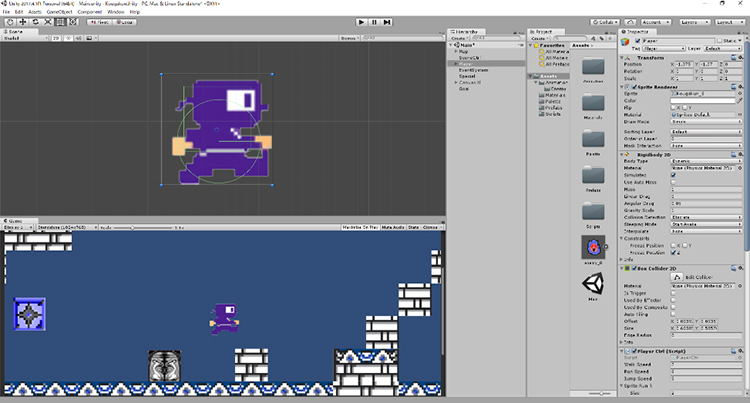Select the Rotate tool
Viewport: 750px width, 403px height.
(36, 21)
